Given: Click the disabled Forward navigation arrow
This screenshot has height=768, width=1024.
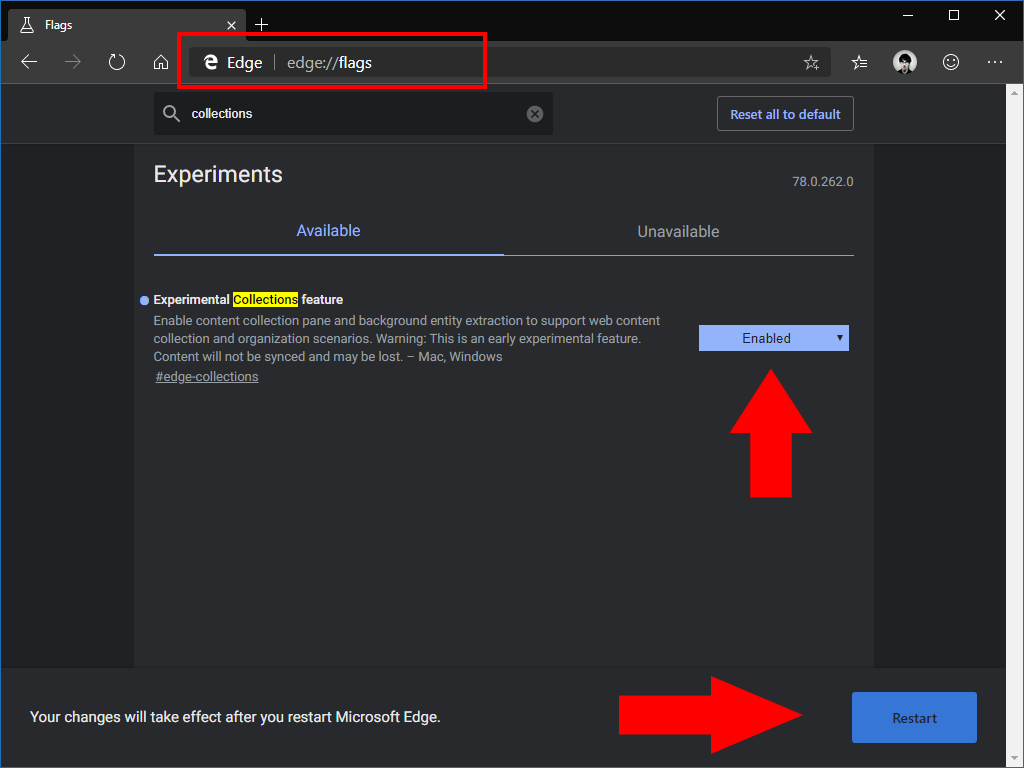Looking at the screenshot, I should coord(72,62).
